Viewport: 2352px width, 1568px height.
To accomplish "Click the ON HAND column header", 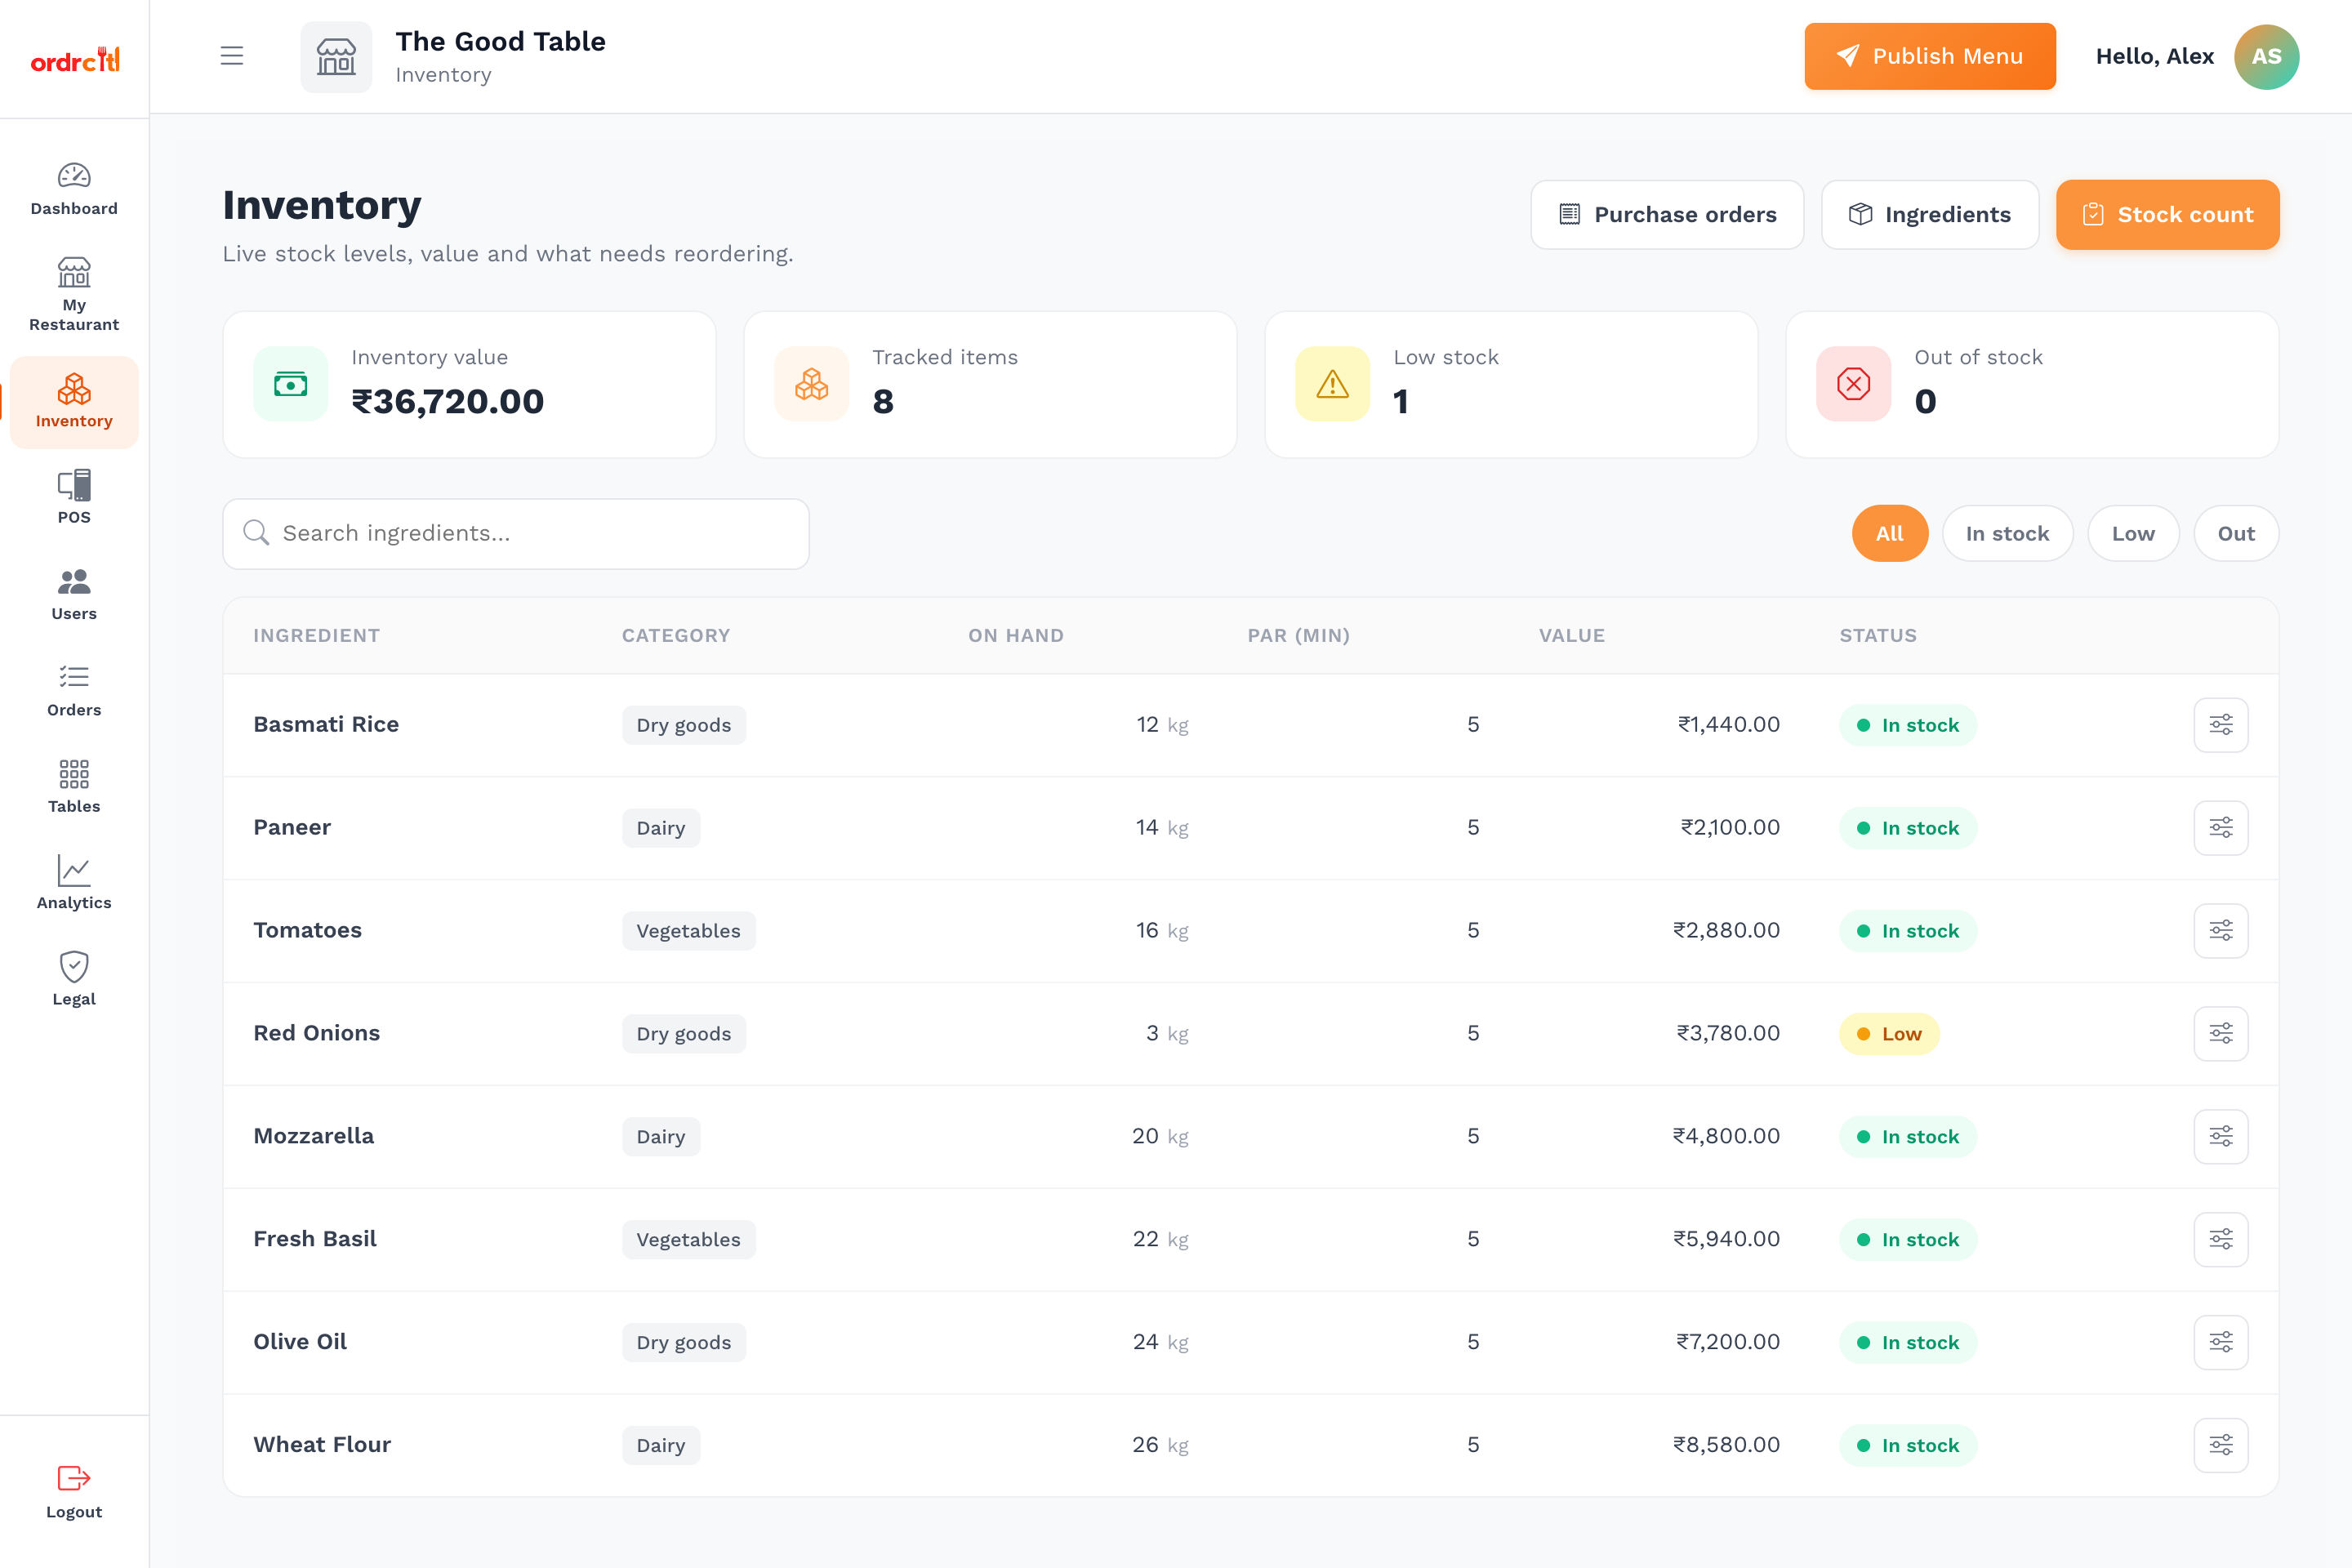I will point(1015,636).
